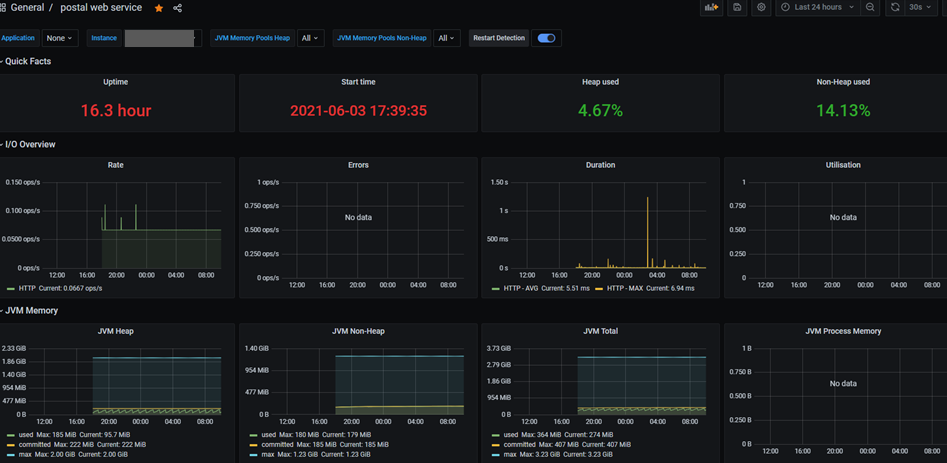Image resolution: width=947 pixels, height=463 pixels.
Task: Toggle committed series in JVM Heap legend
Action: point(34,444)
